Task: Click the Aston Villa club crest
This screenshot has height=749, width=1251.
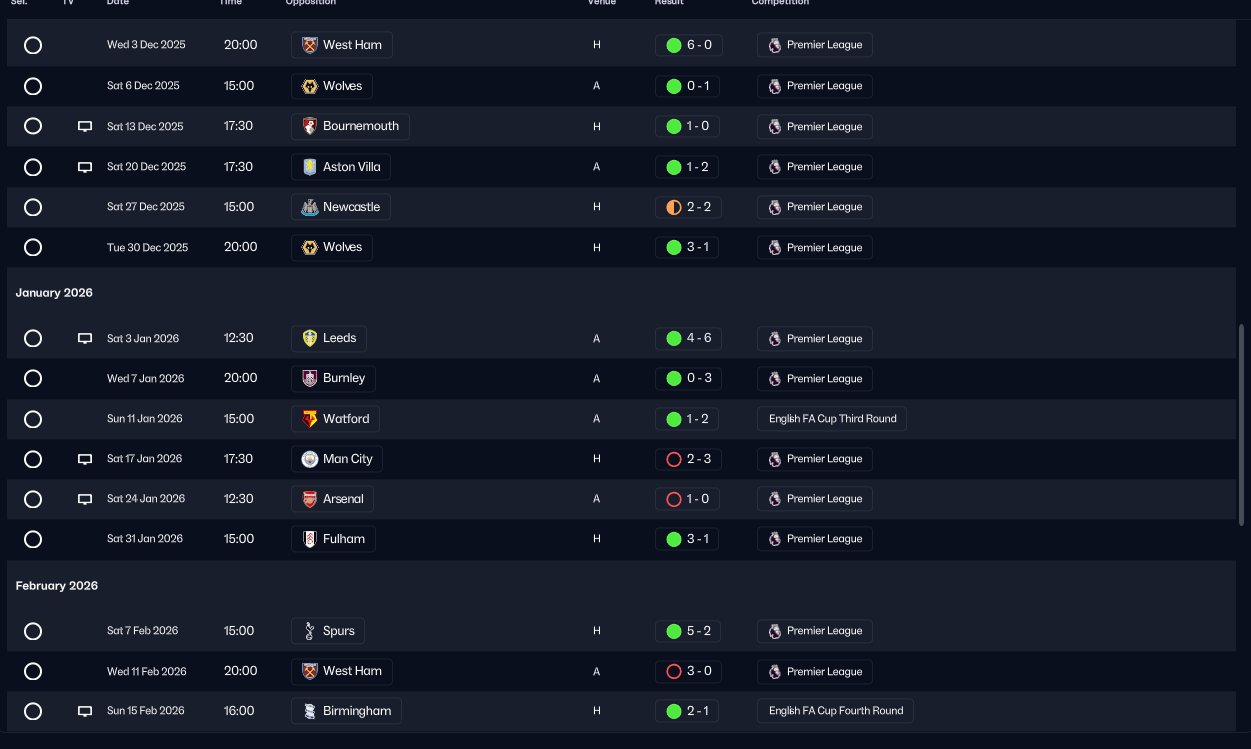Action: pos(309,167)
